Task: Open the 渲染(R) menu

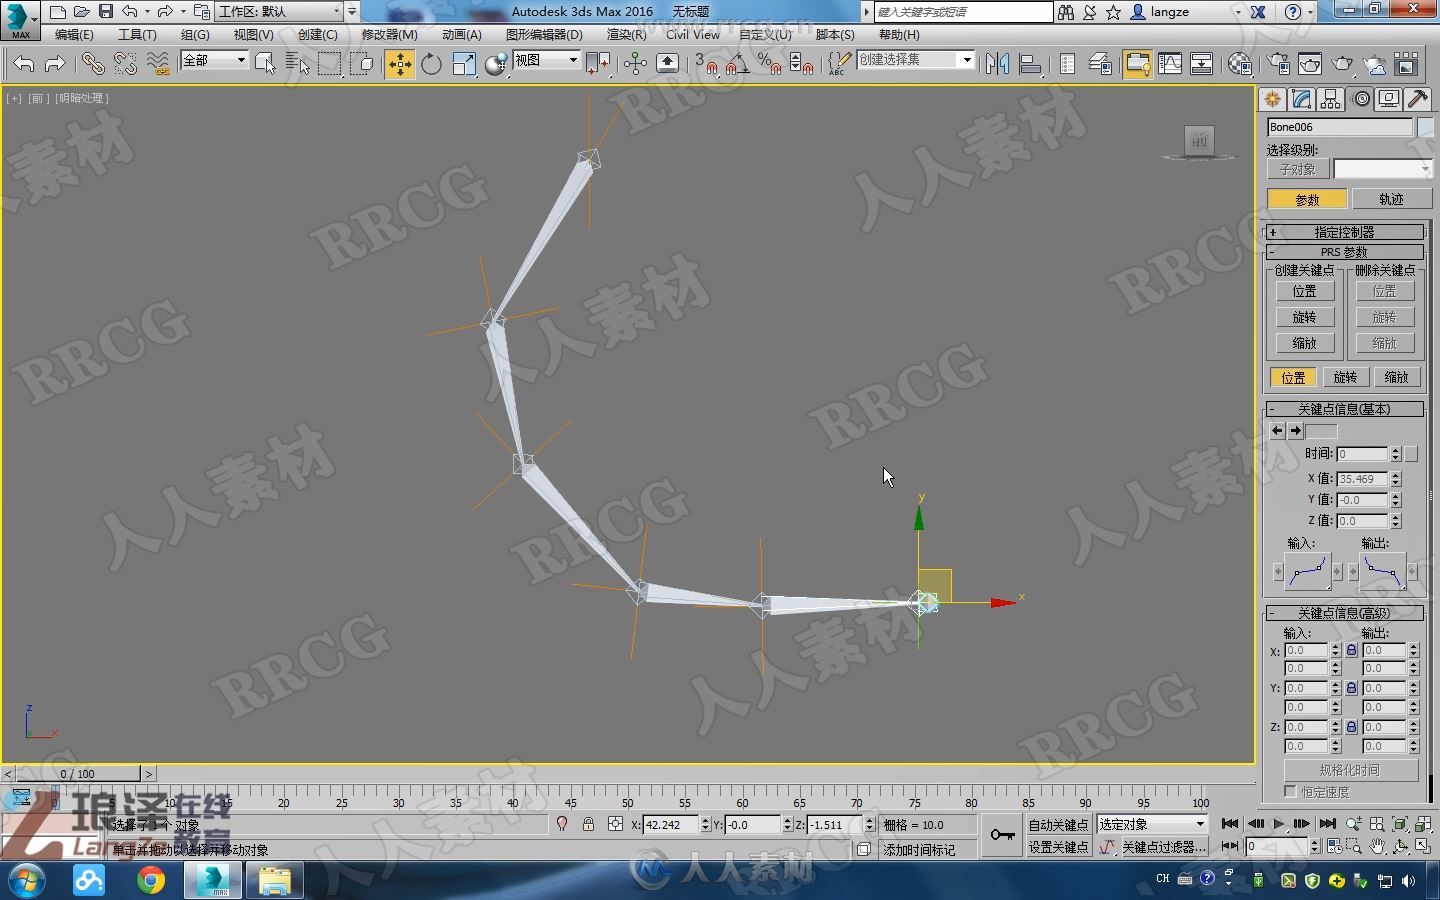Action: [x=626, y=34]
